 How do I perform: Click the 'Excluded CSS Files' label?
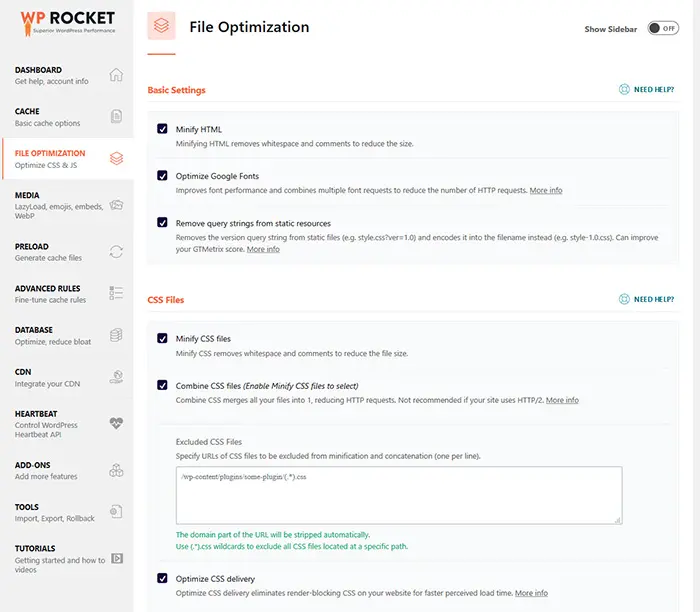(x=208, y=442)
